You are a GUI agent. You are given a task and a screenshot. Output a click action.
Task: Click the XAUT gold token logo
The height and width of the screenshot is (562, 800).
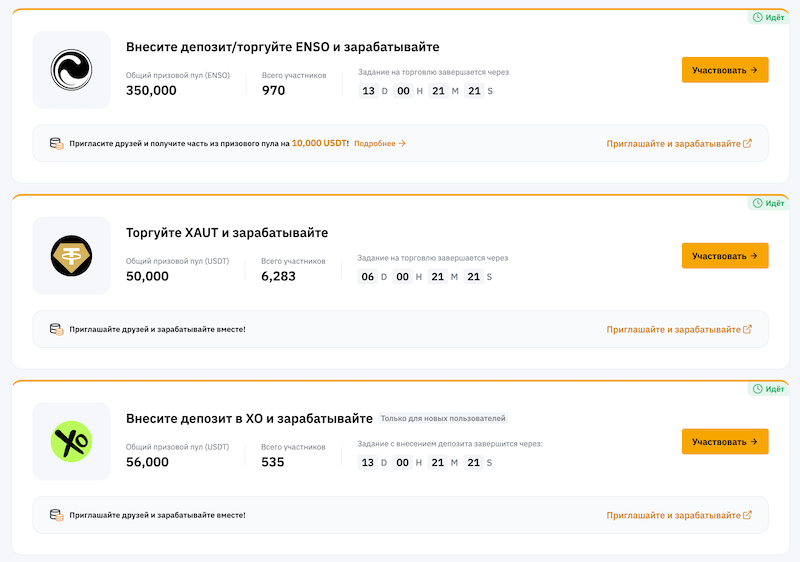click(x=71, y=256)
